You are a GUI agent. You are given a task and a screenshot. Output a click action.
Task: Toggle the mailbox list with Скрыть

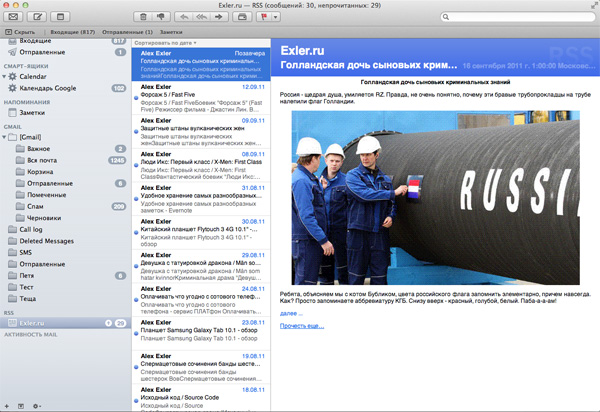click(x=20, y=33)
